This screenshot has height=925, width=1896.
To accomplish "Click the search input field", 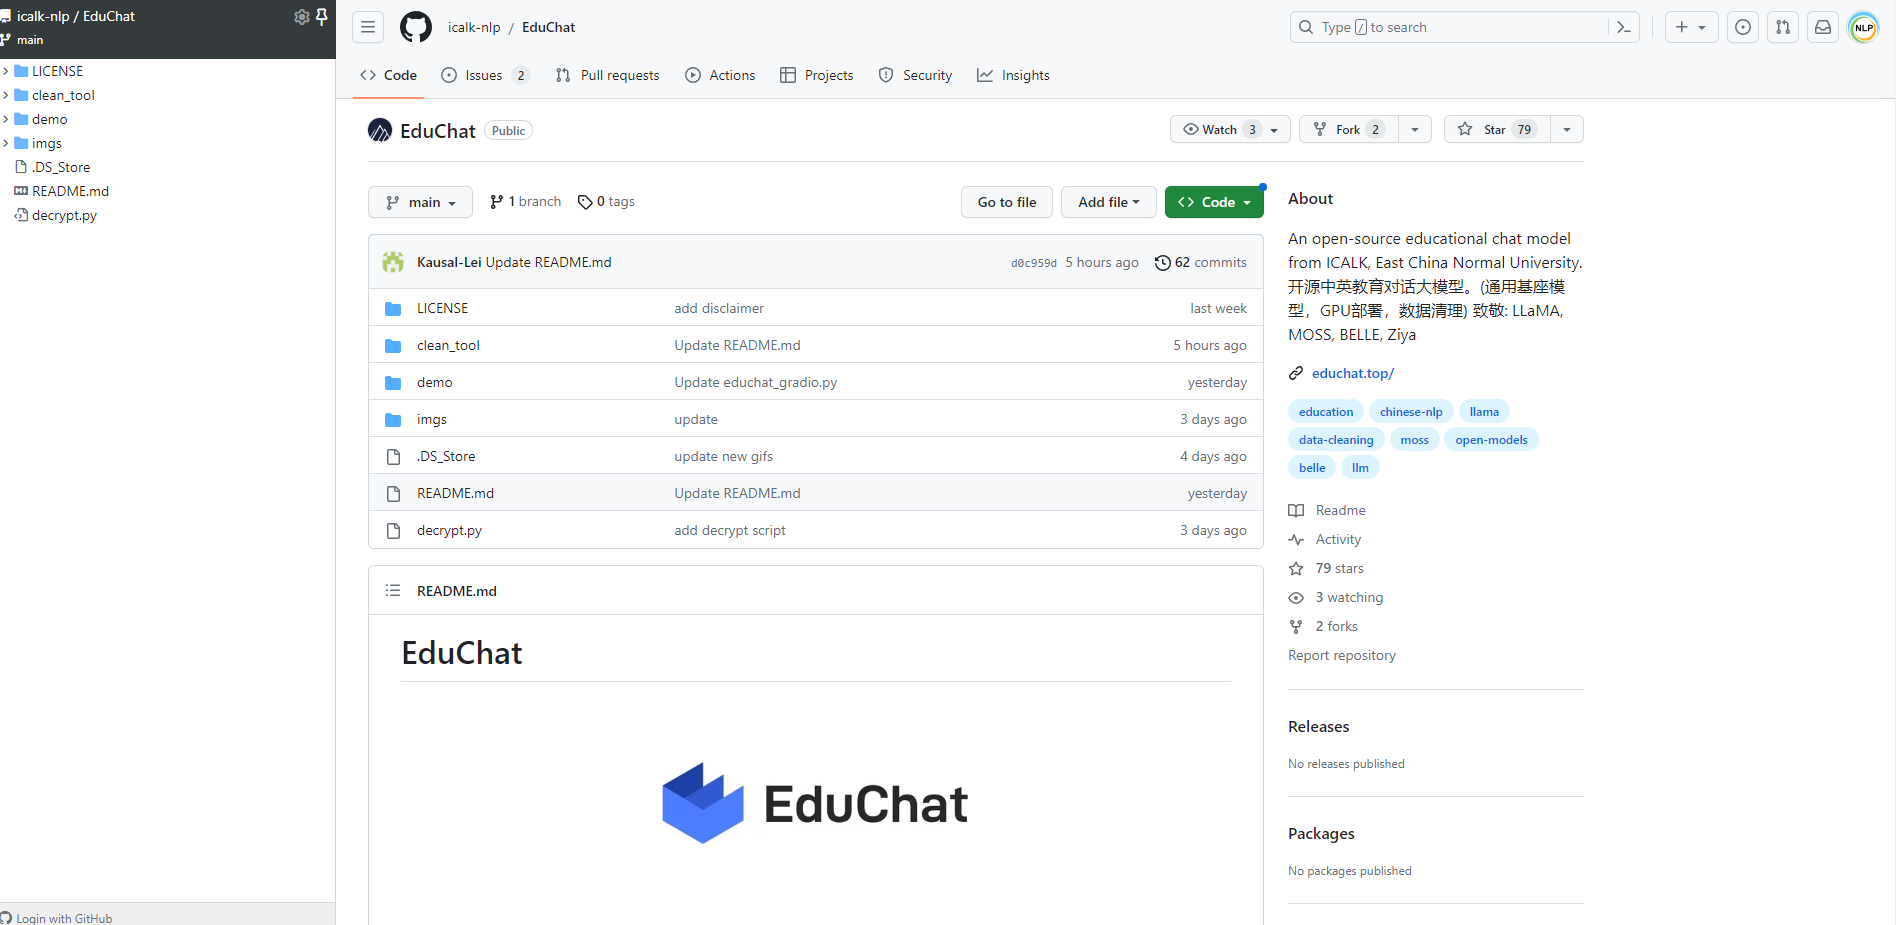I will pyautogui.click(x=1462, y=27).
